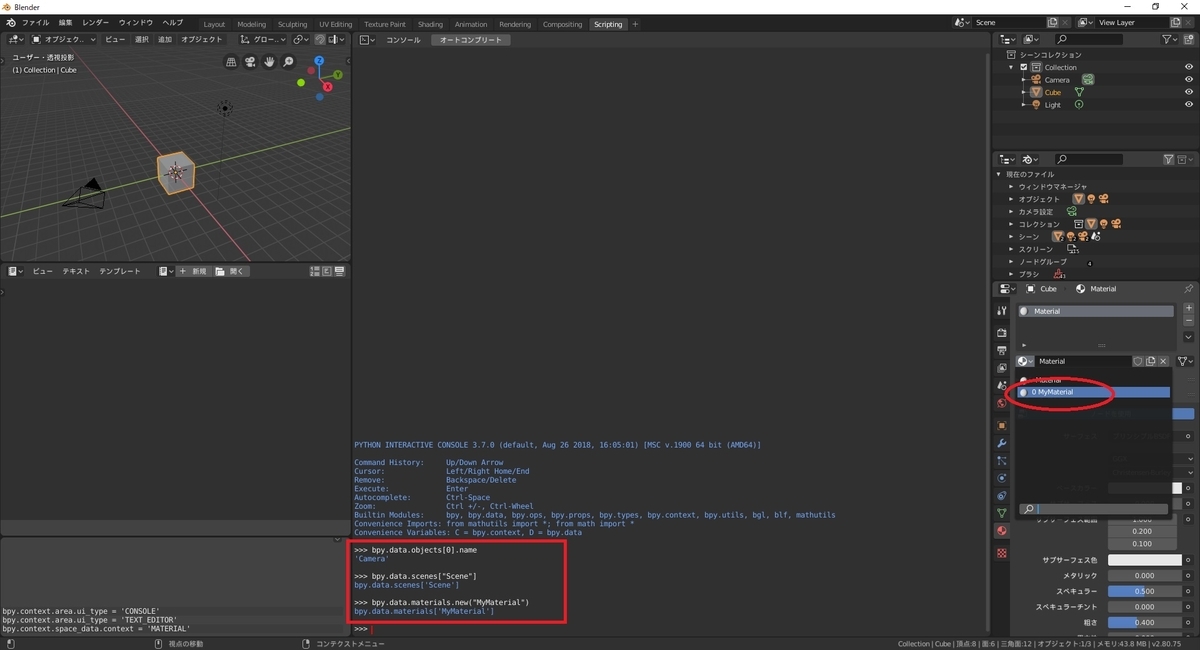Expand the Camera item in outliner
The height and width of the screenshot is (650, 1200).
(x=1024, y=80)
